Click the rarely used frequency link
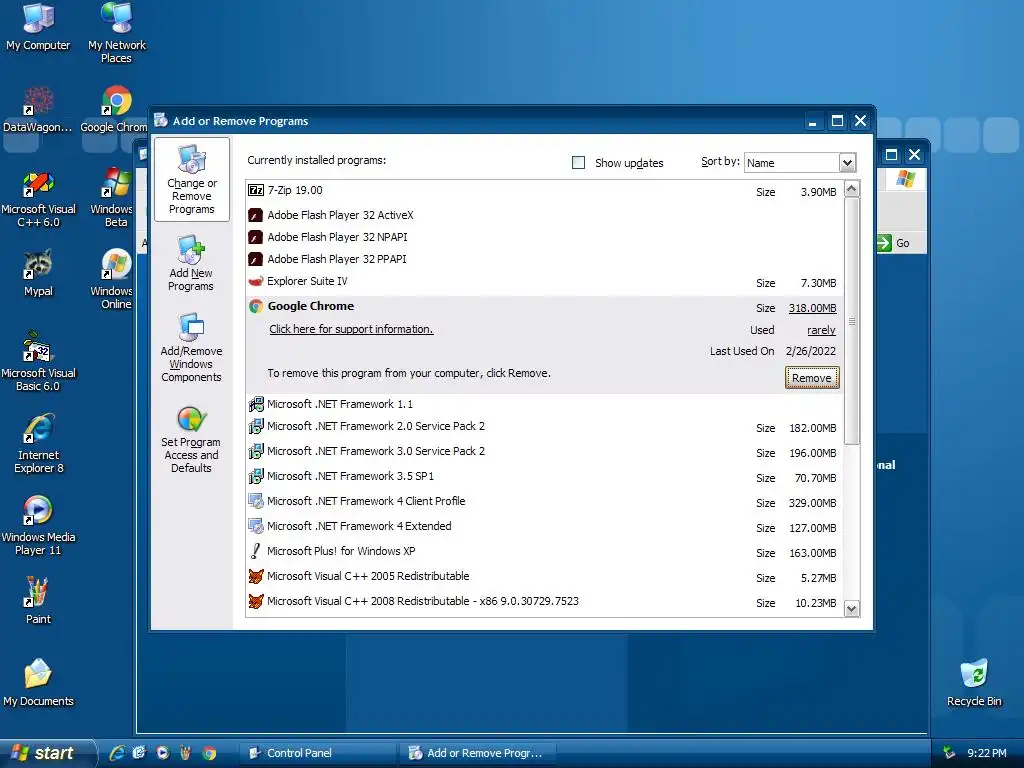This screenshot has height=768, width=1024. [x=821, y=330]
